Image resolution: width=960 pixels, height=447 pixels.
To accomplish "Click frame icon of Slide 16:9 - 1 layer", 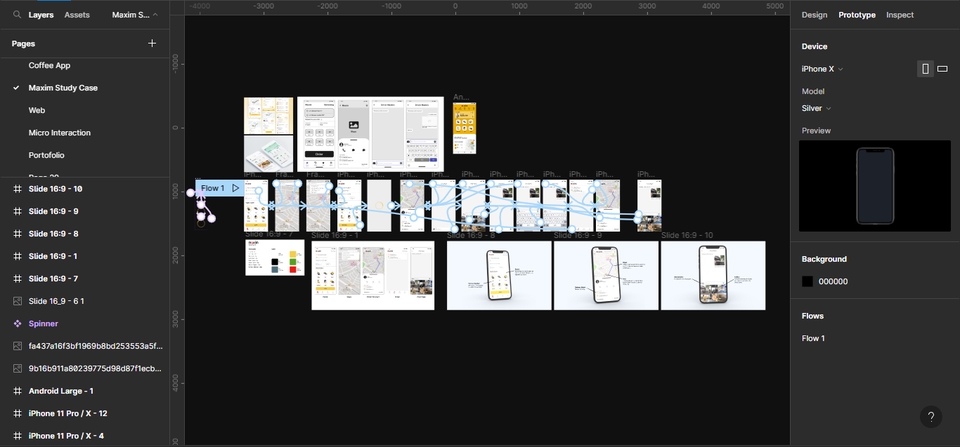I will coord(17,256).
